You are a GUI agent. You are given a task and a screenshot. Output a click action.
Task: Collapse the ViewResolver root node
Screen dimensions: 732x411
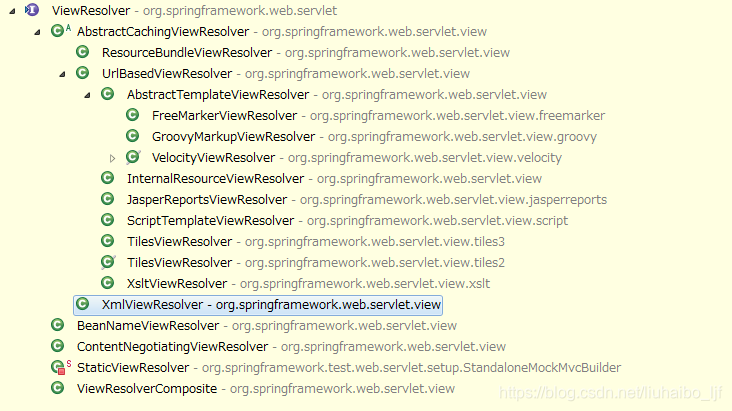coord(13,11)
